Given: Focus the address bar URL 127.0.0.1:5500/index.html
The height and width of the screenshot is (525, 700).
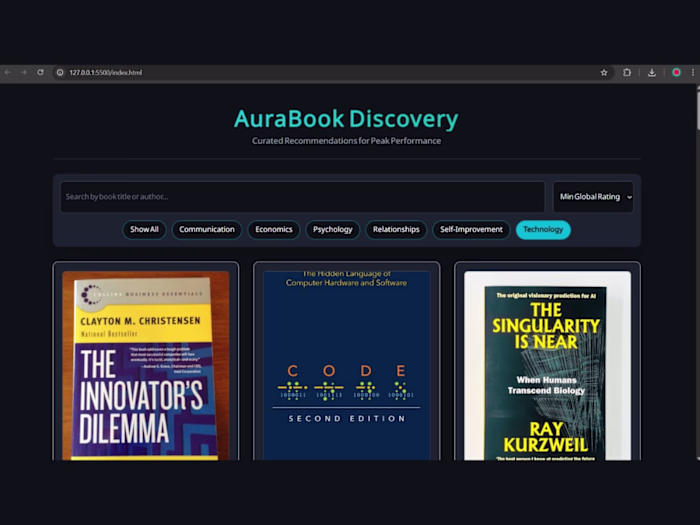Looking at the screenshot, I should (x=105, y=72).
